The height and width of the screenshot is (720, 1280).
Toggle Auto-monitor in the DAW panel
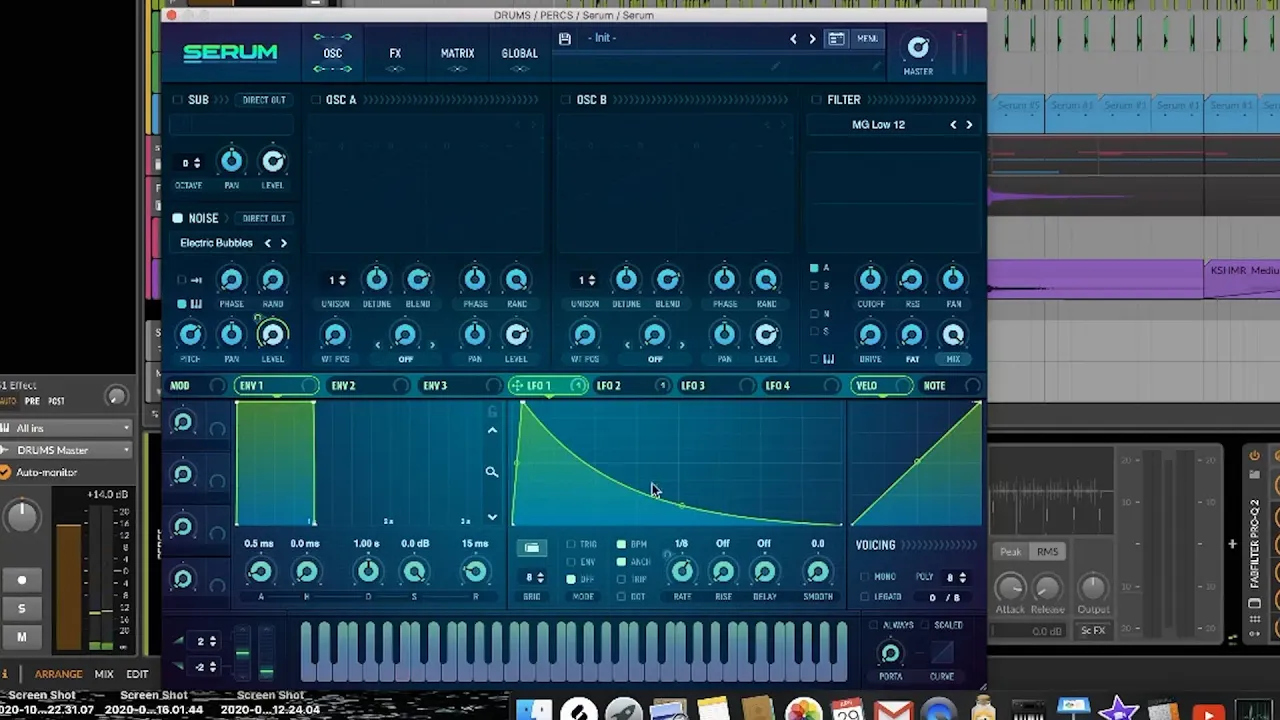point(6,472)
